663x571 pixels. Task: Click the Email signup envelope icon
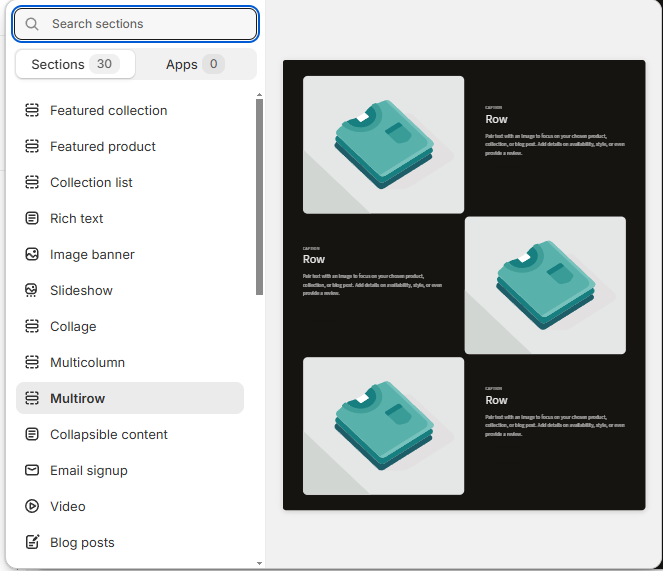(x=32, y=470)
